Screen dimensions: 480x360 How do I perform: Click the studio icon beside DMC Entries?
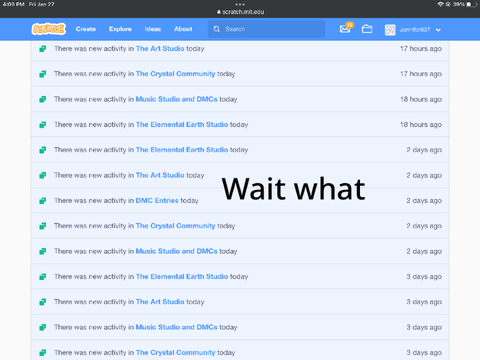click(x=43, y=201)
